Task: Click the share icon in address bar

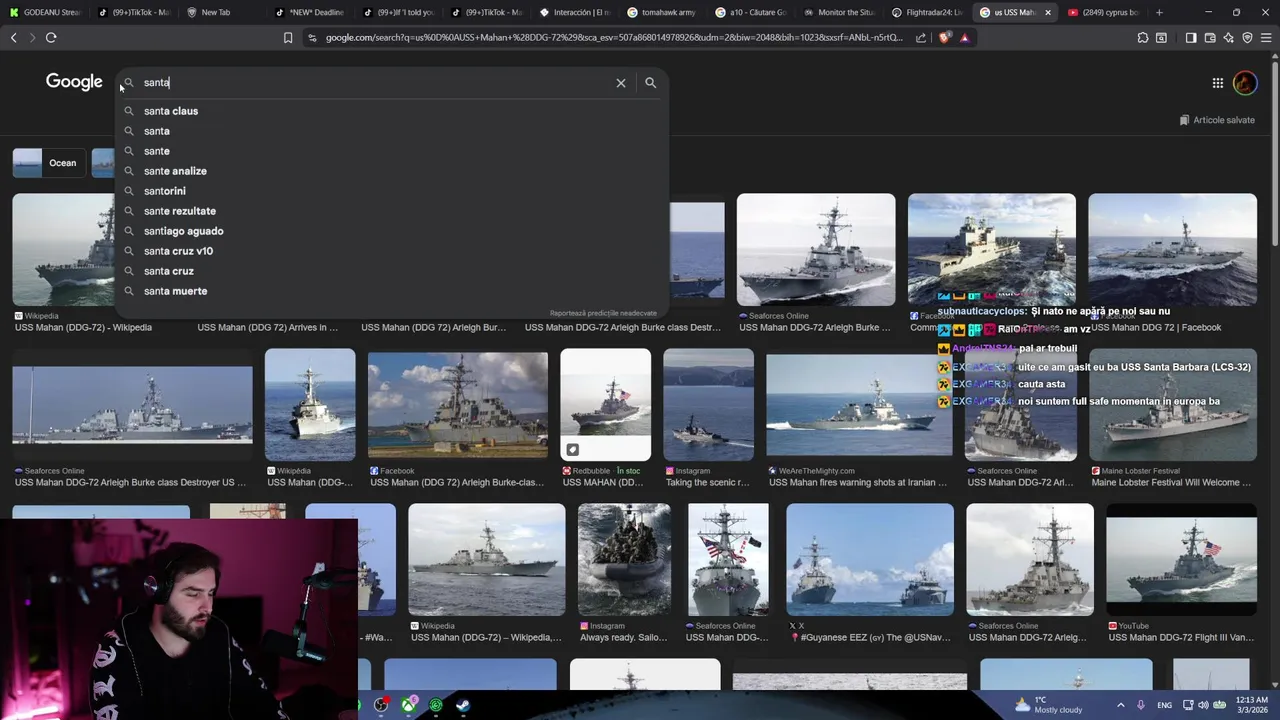Action: tap(921, 38)
